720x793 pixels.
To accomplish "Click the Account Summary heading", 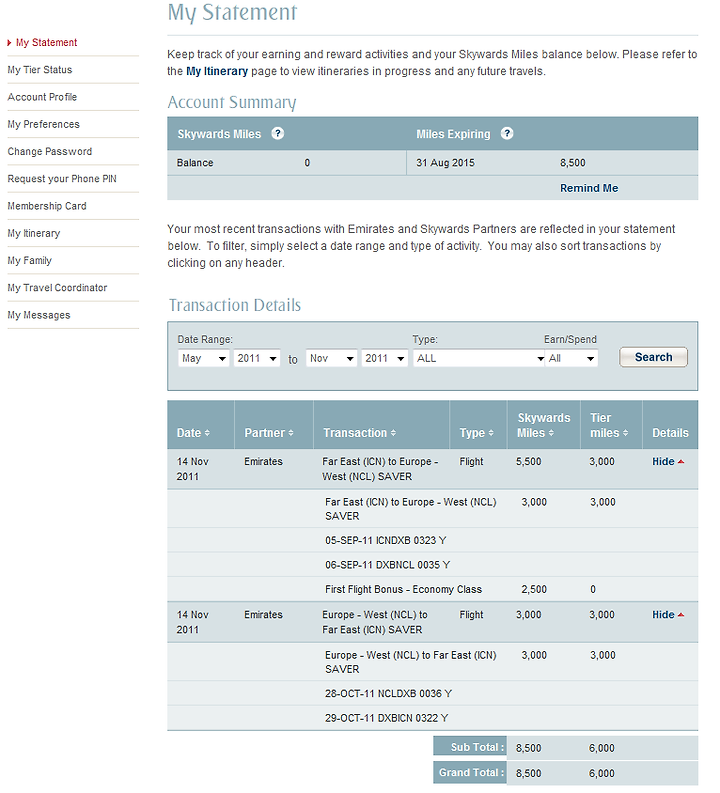I will (x=232, y=102).
